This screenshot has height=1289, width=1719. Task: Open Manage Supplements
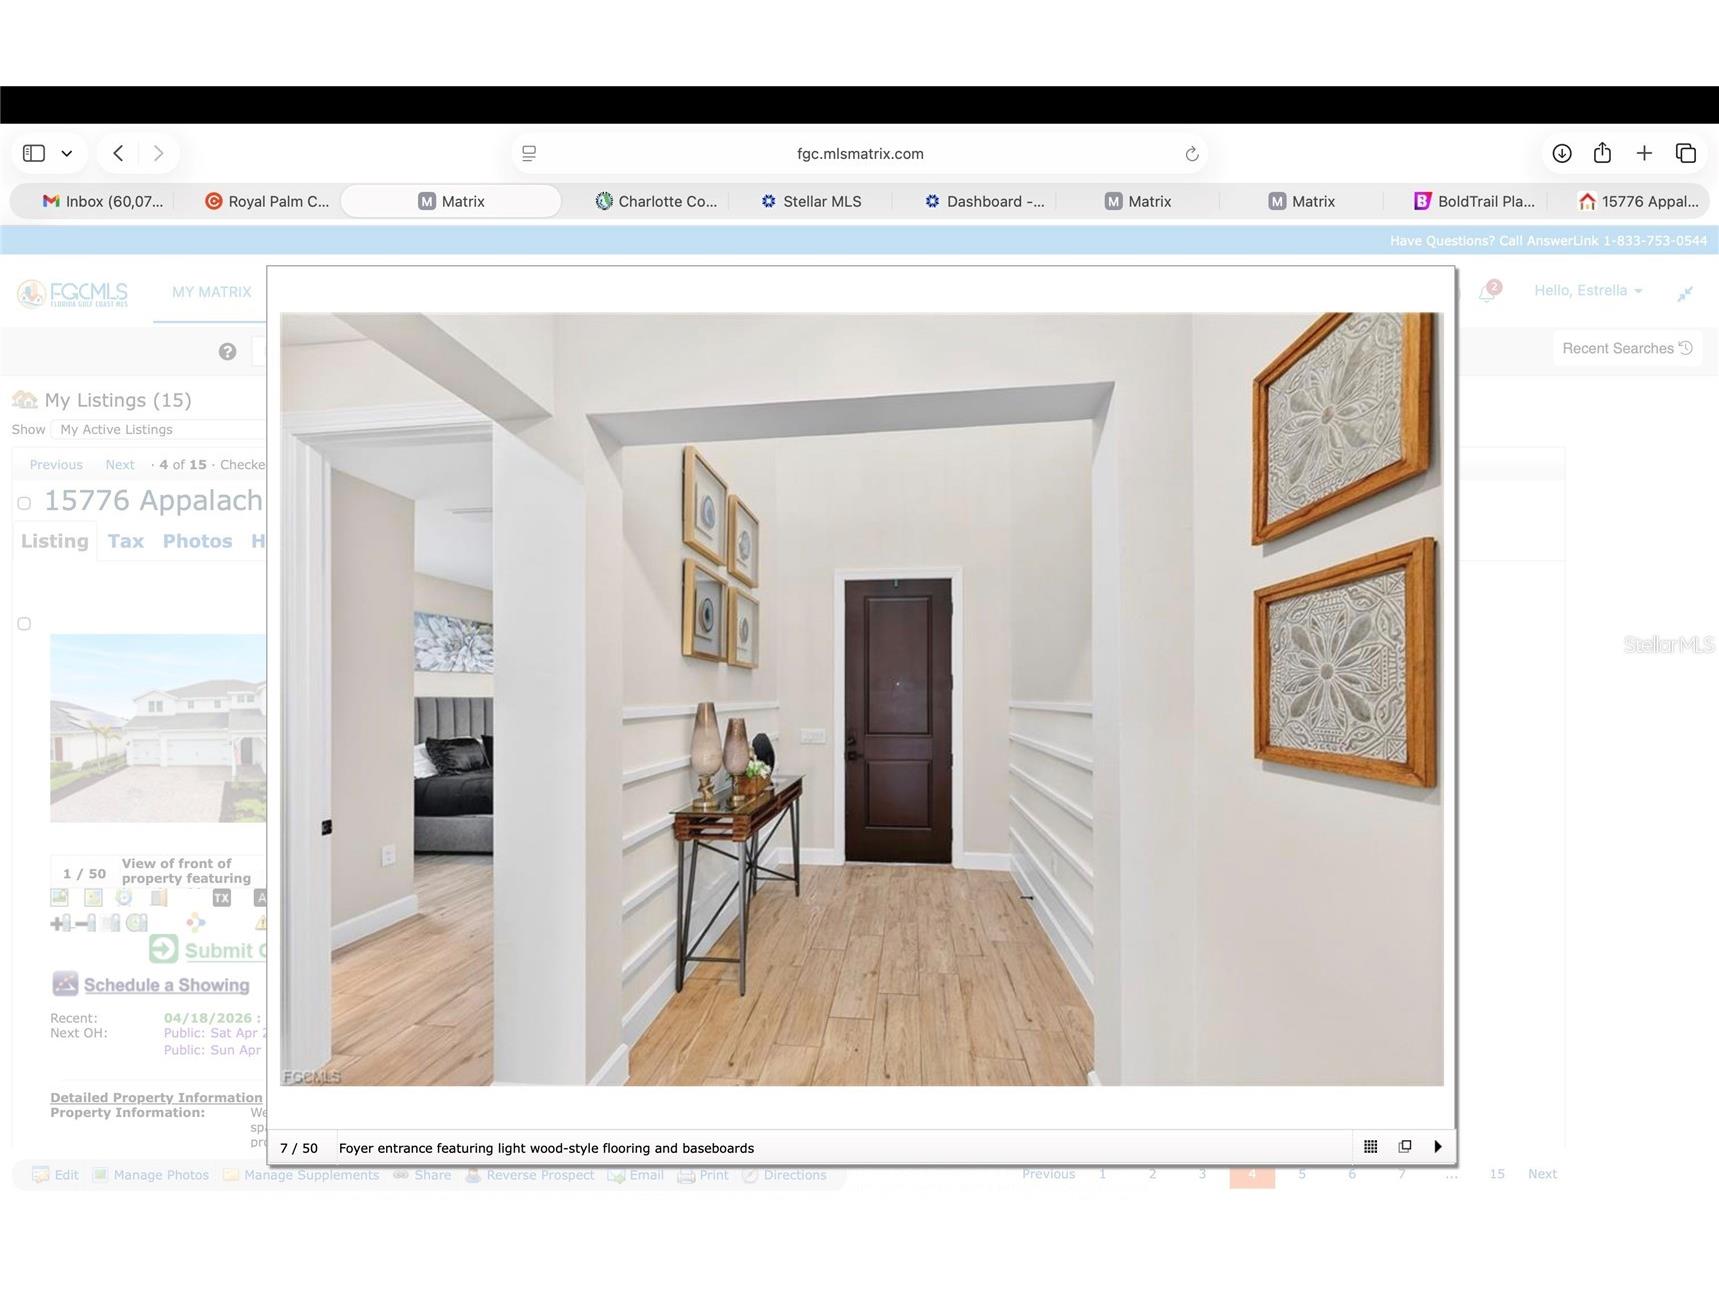coord(300,1175)
